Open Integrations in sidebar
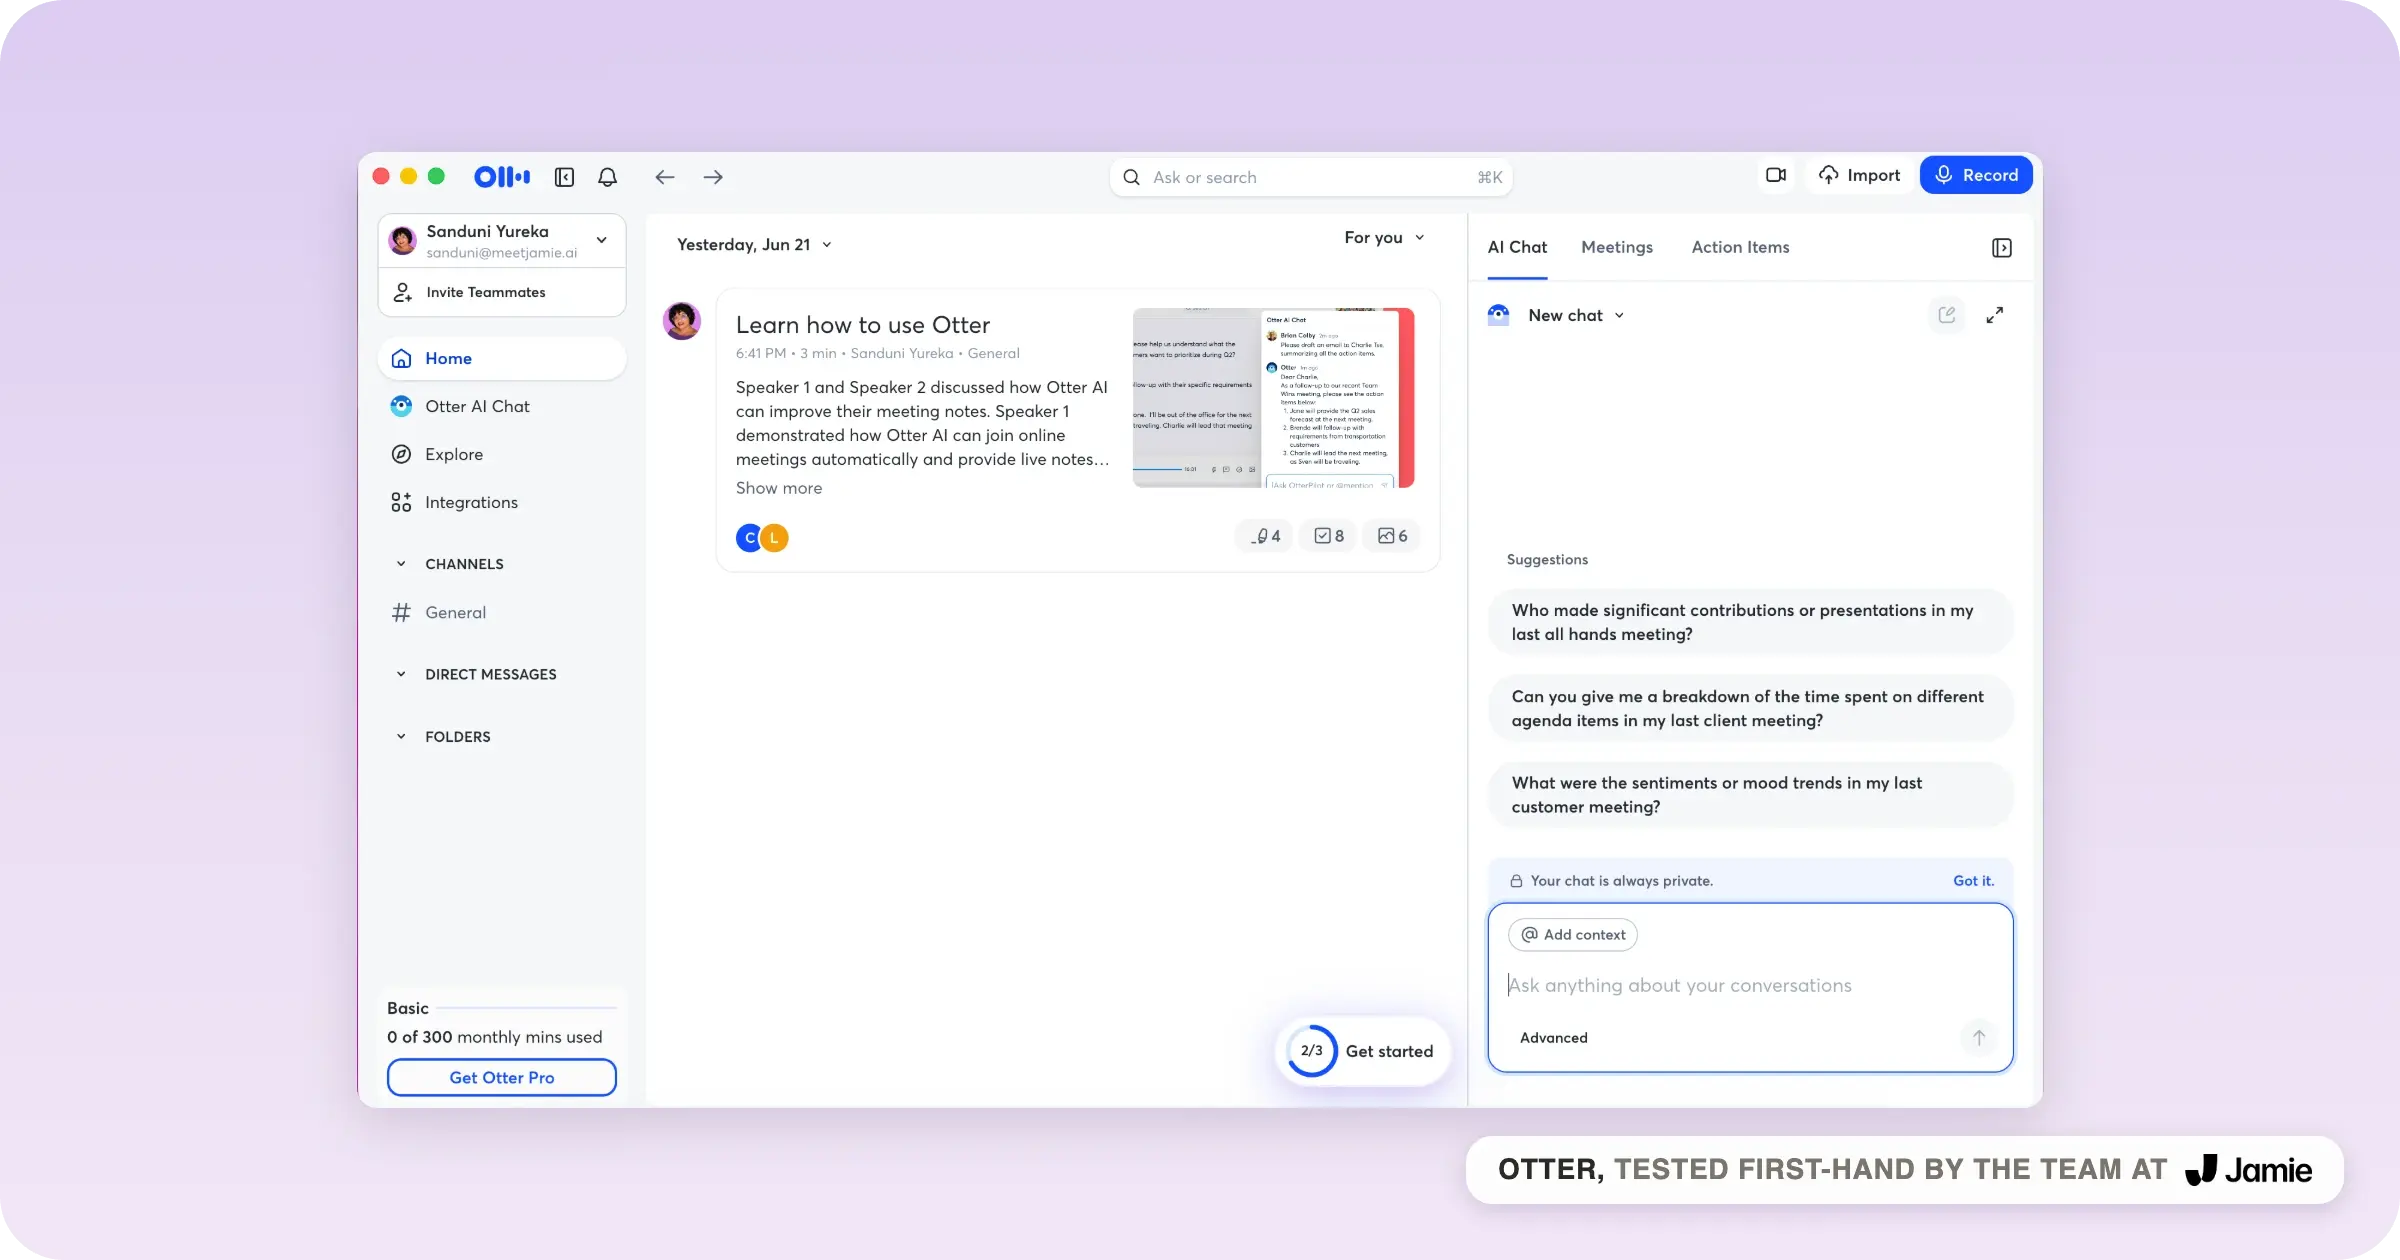This screenshot has width=2400, height=1260. click(x=502, y=502)
